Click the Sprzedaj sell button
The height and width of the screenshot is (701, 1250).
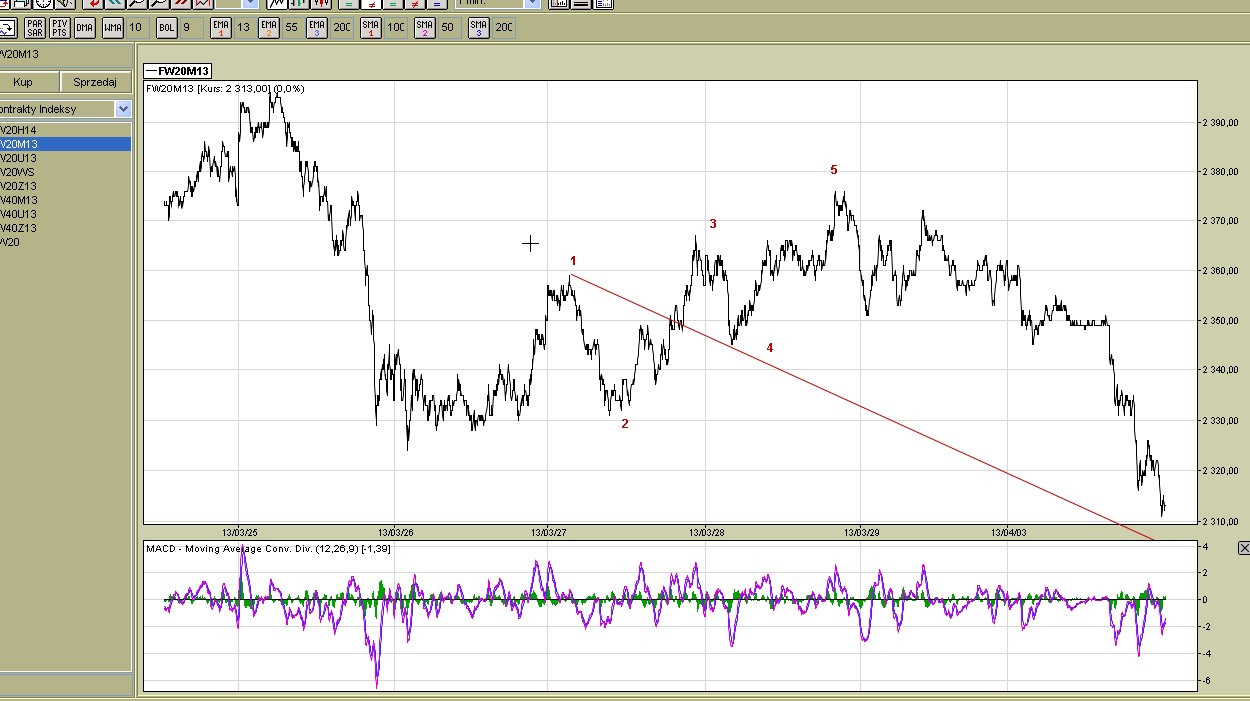click(x=95, y=83)
